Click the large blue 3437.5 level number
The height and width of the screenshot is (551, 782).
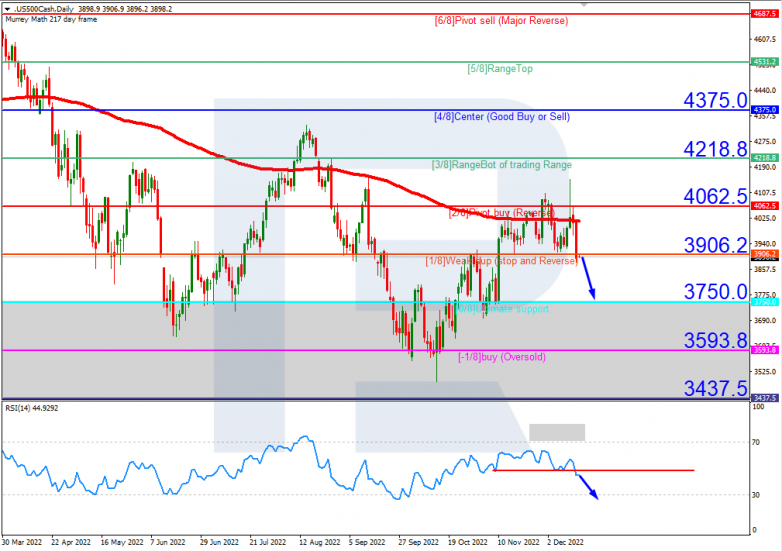715,388
